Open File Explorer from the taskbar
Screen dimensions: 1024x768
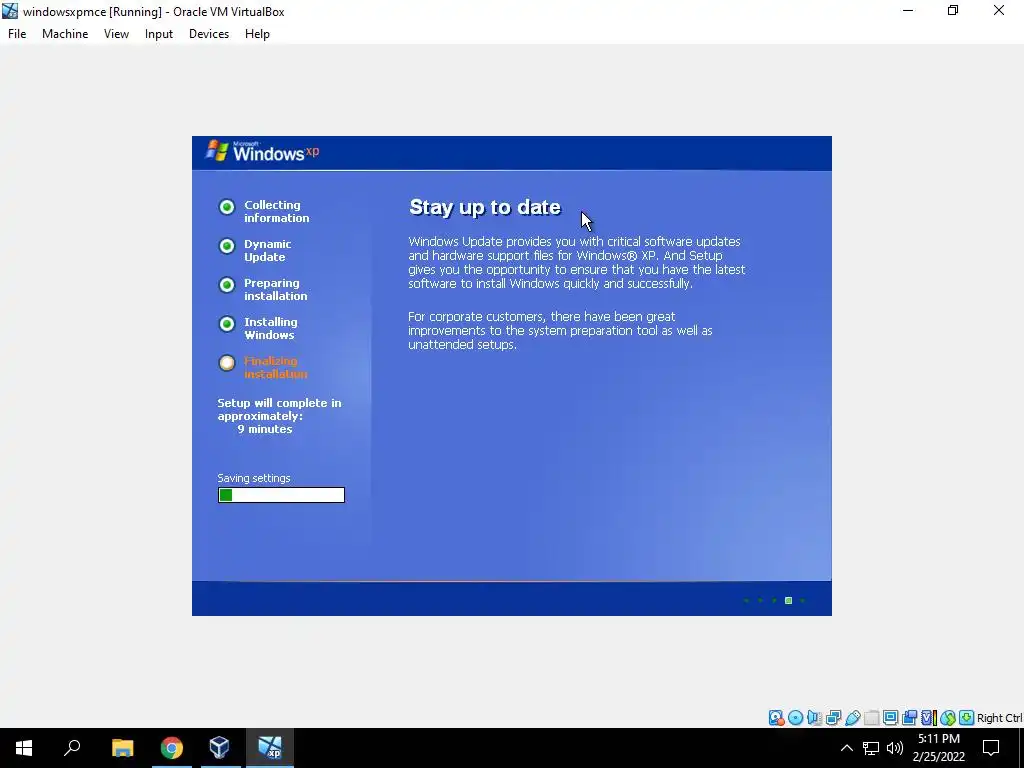[x=122, y=748]
